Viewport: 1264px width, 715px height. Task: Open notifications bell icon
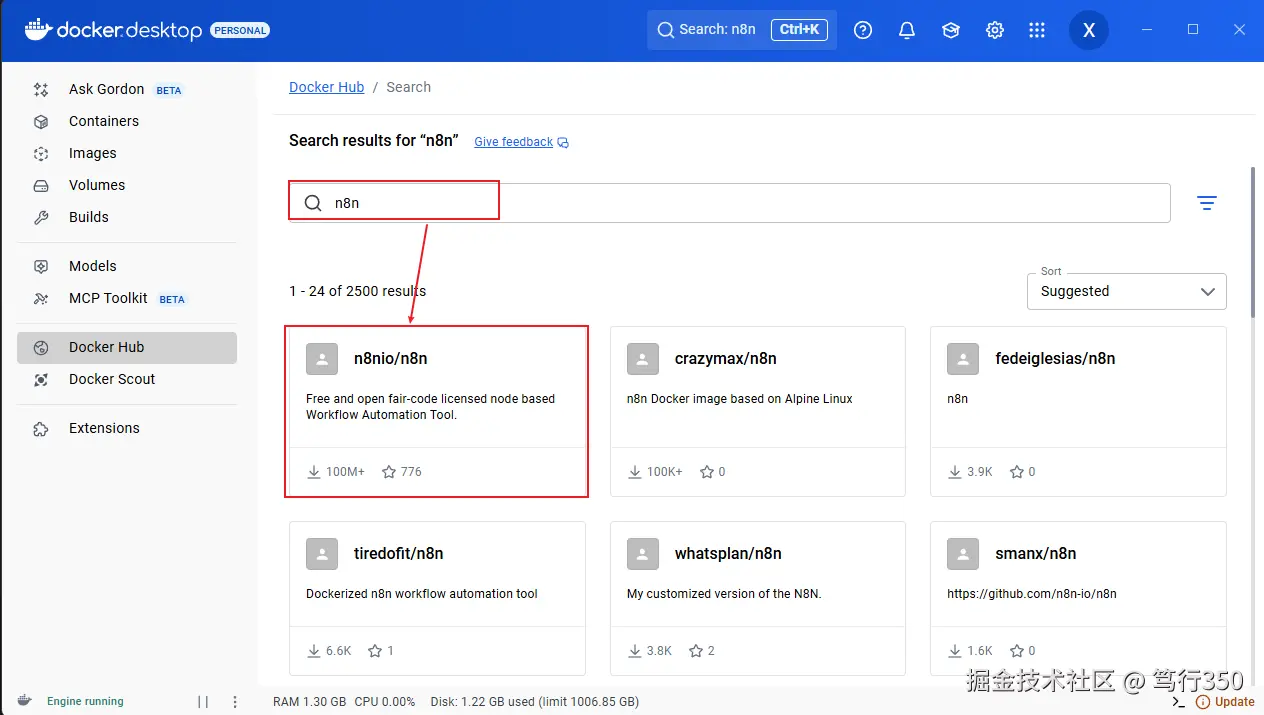click(907, 31)
